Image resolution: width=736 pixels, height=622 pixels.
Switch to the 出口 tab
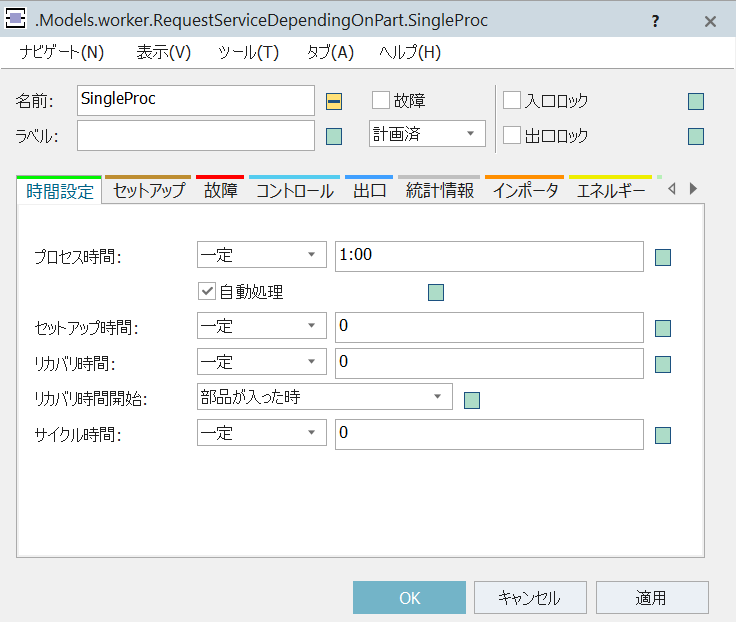(x=369, y=191)
